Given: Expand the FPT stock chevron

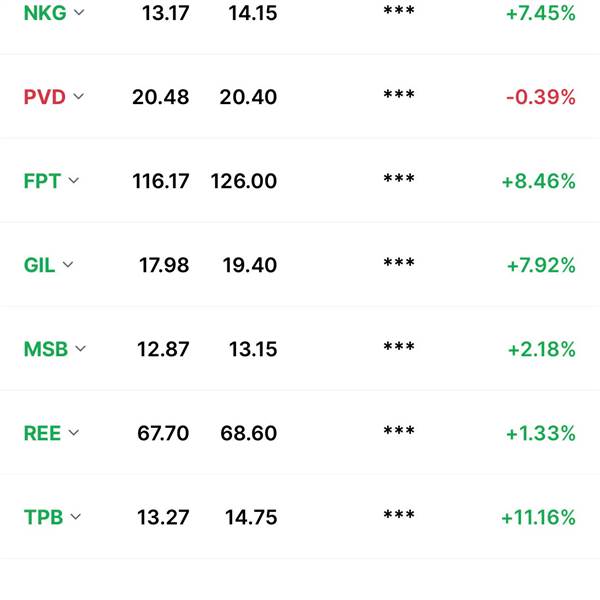Looking at the screenshot, I should point(73,181).
